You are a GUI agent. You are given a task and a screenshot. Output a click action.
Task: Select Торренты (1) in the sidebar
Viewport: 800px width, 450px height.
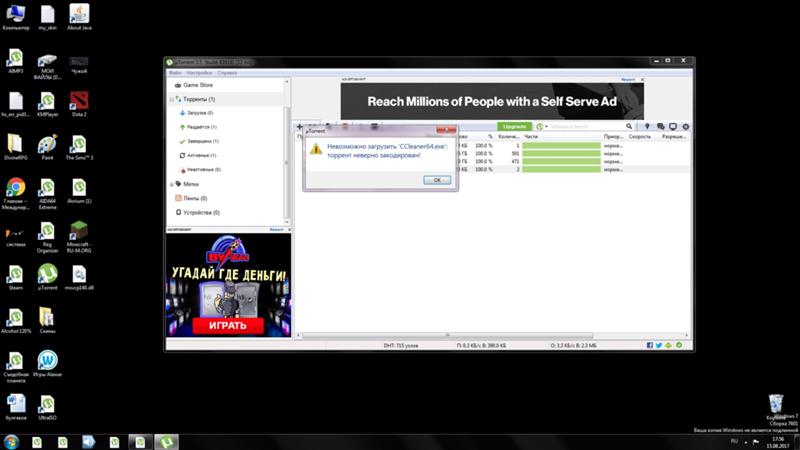pos(199,99)
